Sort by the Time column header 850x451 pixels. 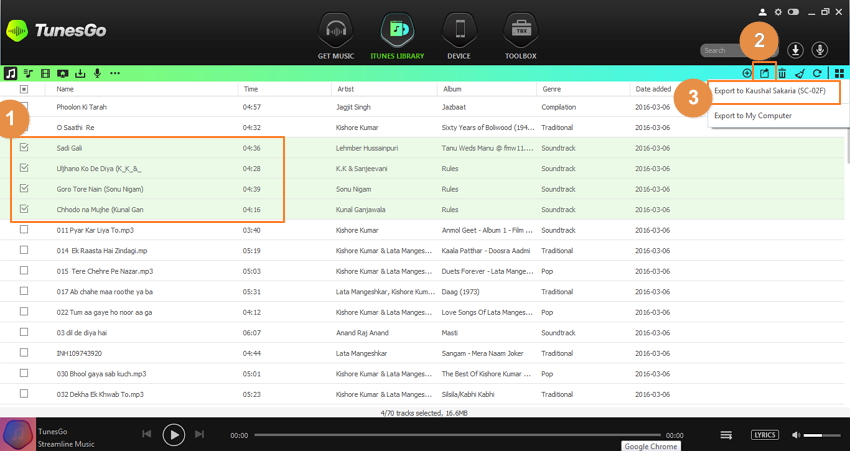[250, 89]
